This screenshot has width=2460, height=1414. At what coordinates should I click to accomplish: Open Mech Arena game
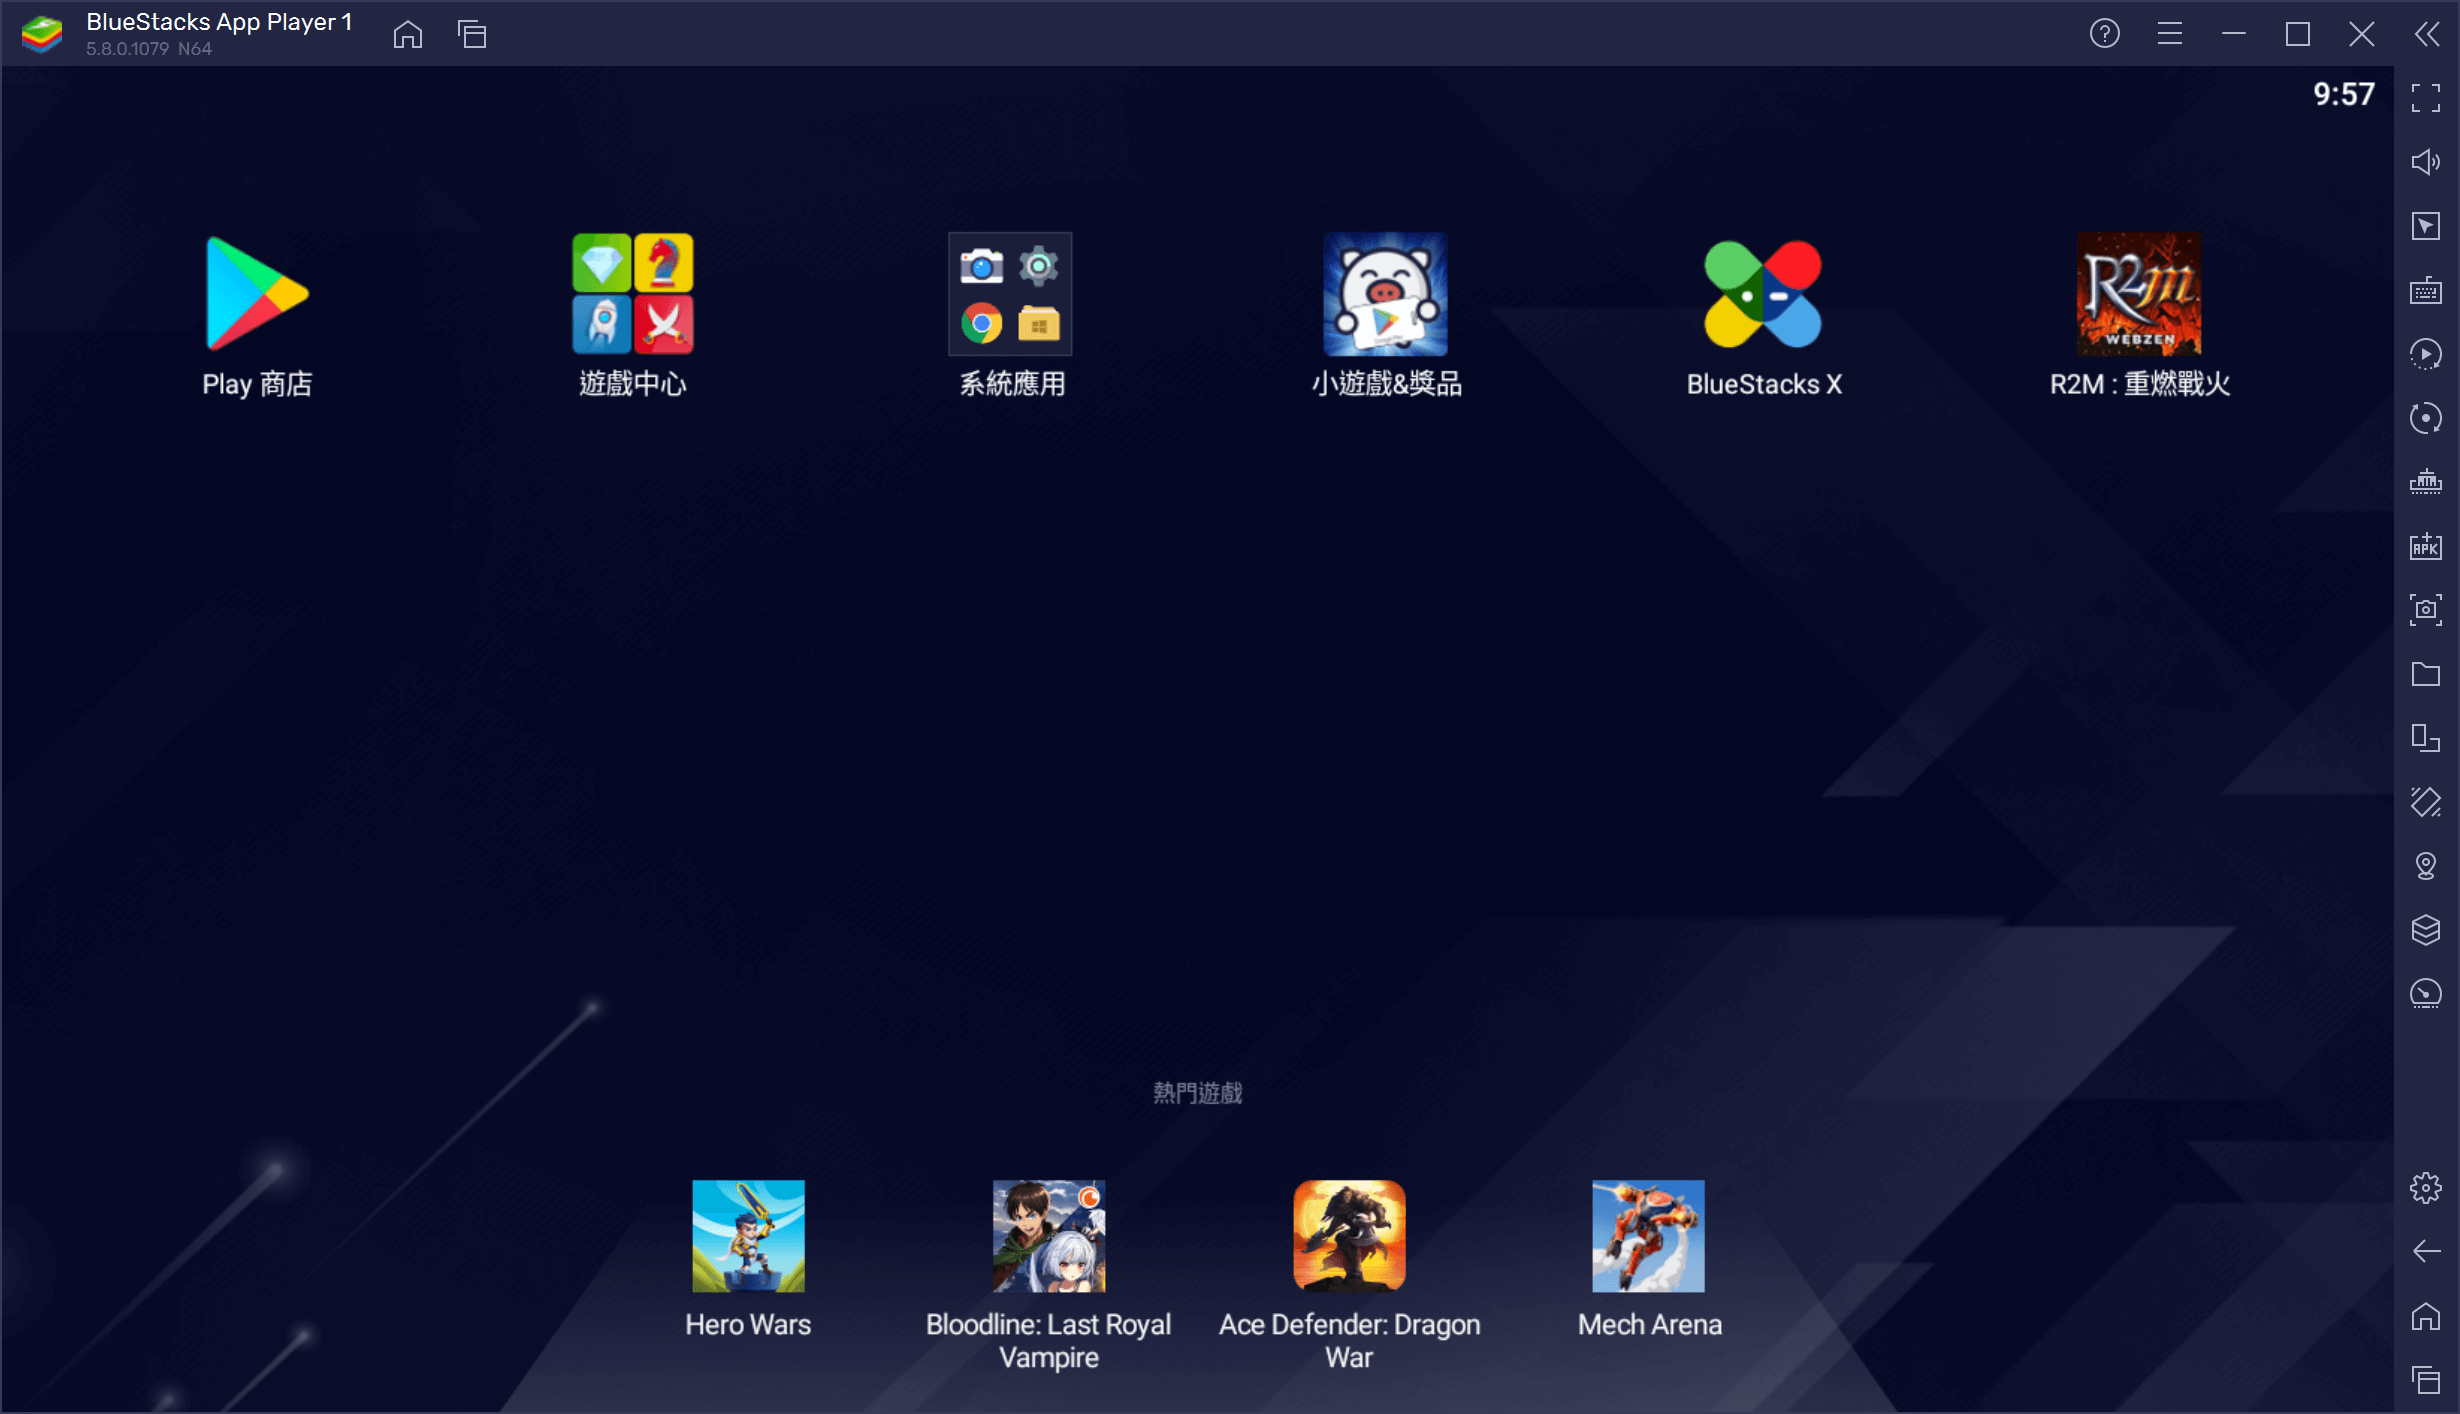point(1649,1236)
